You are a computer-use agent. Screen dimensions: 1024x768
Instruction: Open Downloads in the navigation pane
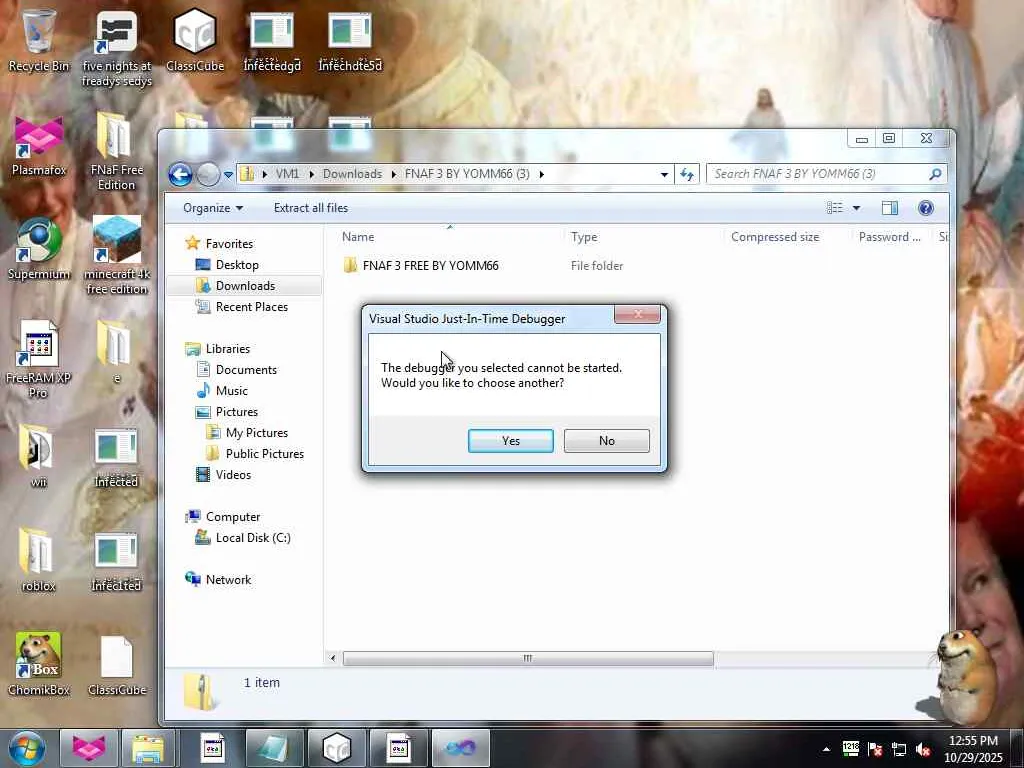(245, 285)
